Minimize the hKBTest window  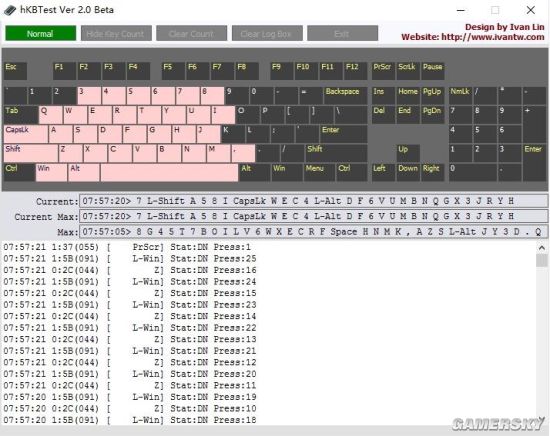click(461, 10)
